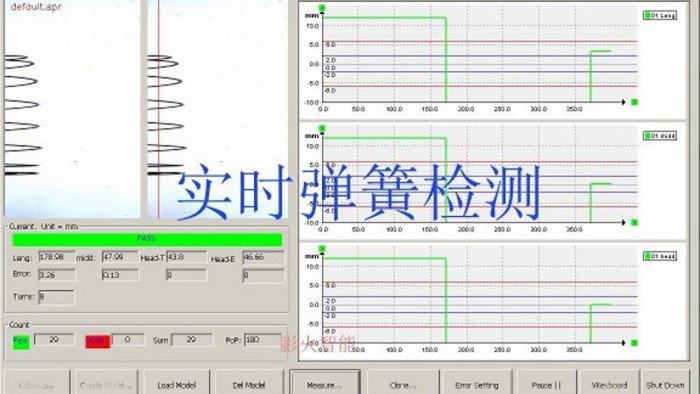Click the green PASS status bar
This screenshot has width=700, height=394.
click(x=147, y=239)
